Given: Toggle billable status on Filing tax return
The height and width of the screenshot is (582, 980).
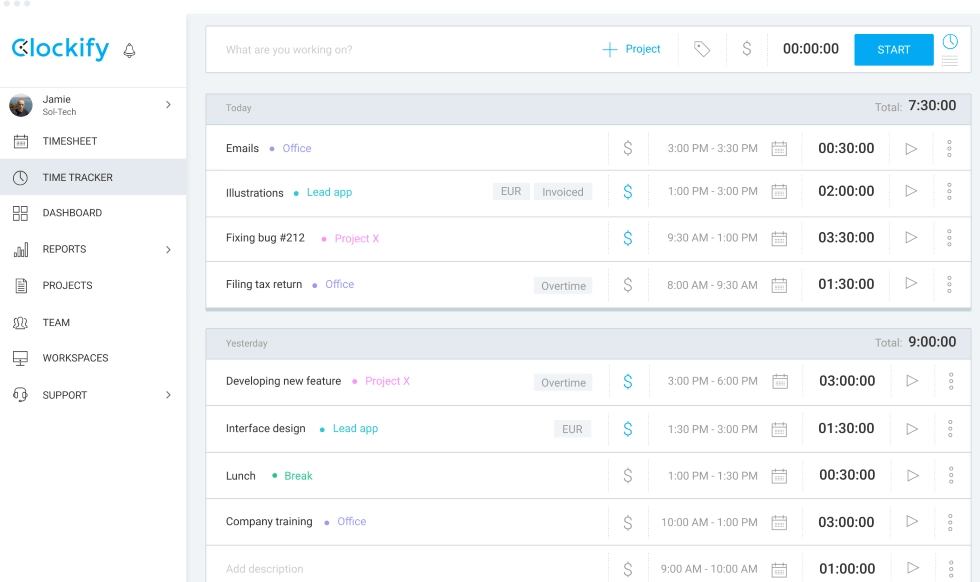Looking at the screenshot, I should point(628,284).
